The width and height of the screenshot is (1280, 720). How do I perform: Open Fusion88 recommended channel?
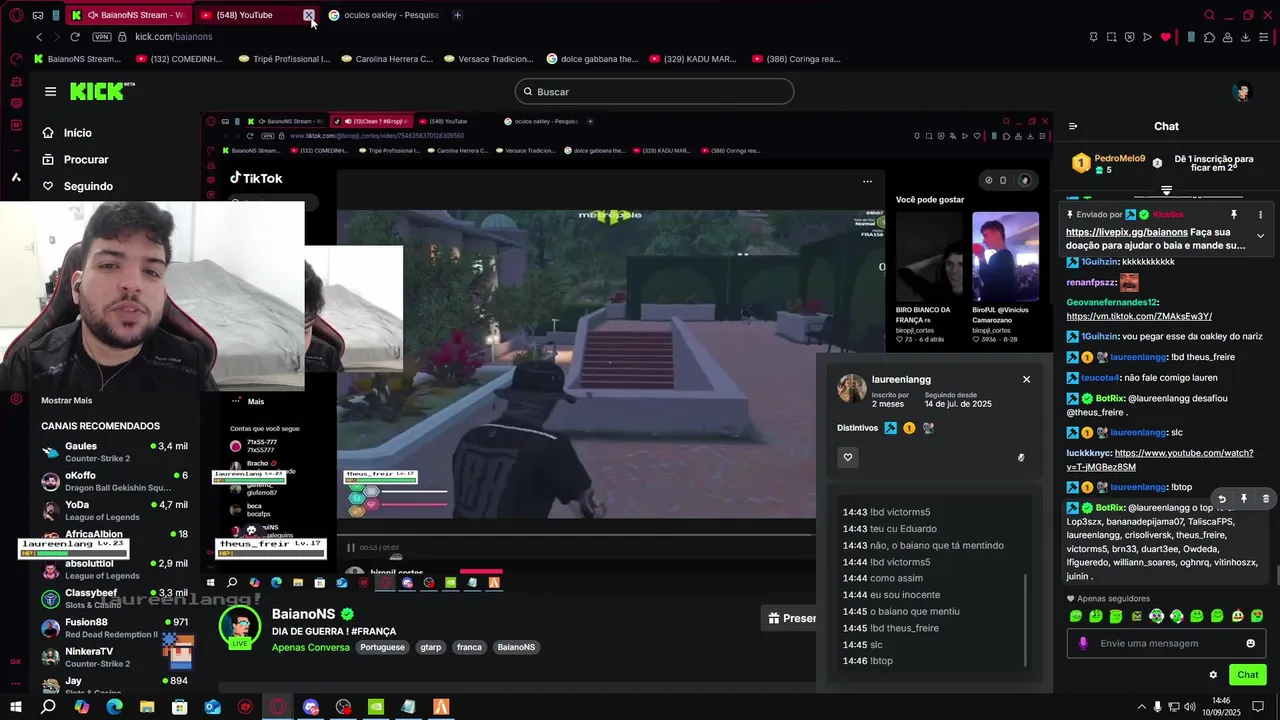pyautogui.click(x=114, y=627)
